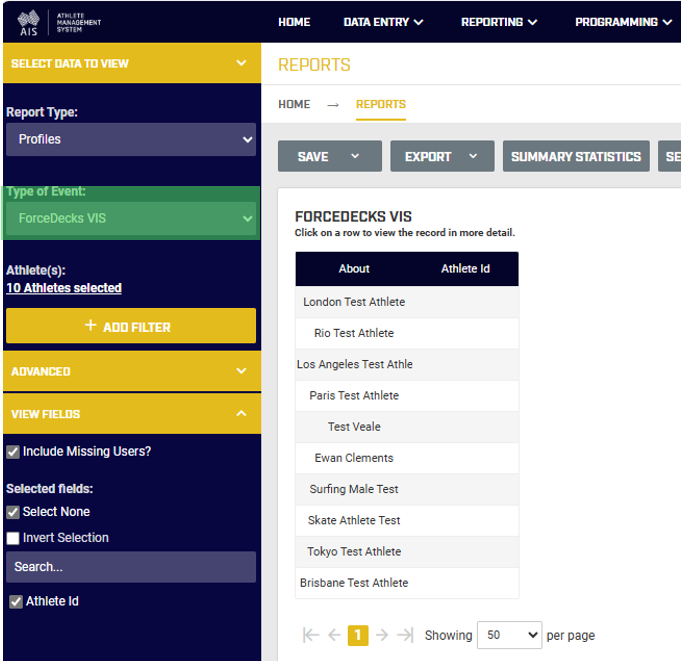Click plus icon in Add Filter
This screenshot has width=685, height=661.
point(90,325)
